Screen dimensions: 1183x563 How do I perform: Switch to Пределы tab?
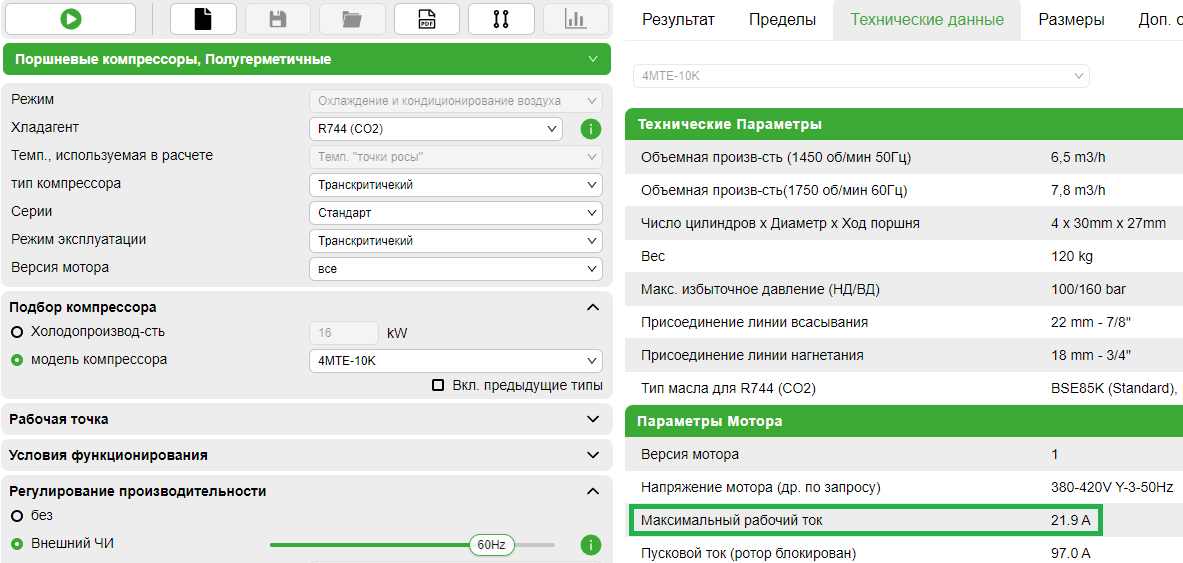pos(782,20)
